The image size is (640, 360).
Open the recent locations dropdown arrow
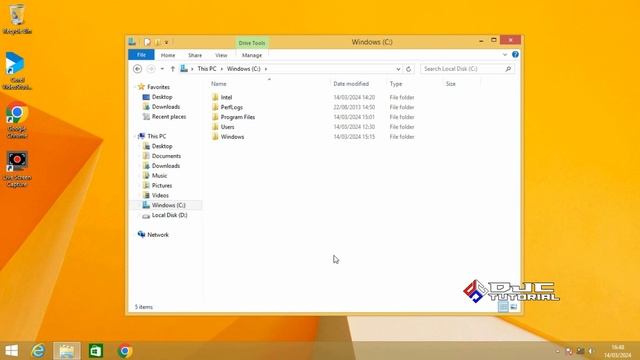162,69
